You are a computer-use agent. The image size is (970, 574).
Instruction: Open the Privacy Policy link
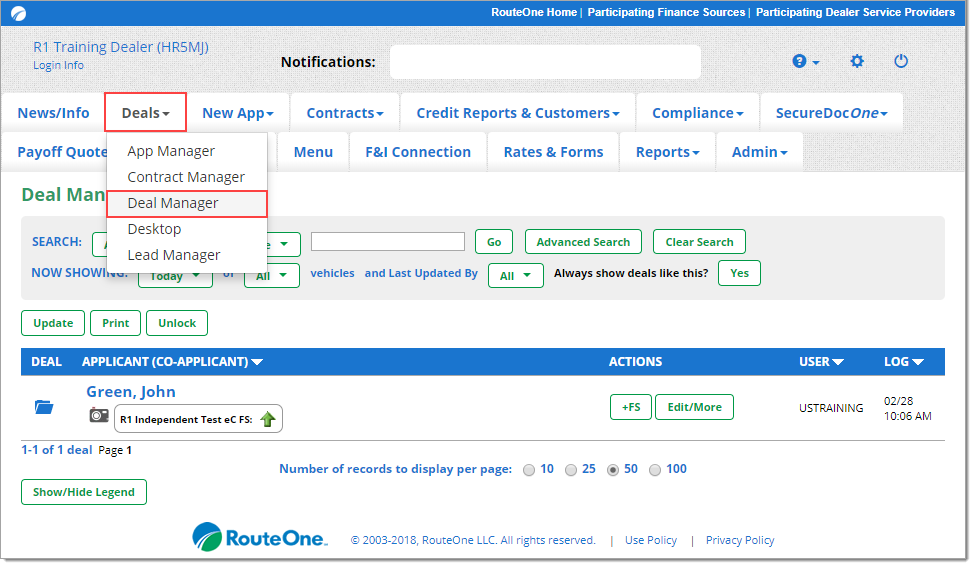tap(740, 540)
